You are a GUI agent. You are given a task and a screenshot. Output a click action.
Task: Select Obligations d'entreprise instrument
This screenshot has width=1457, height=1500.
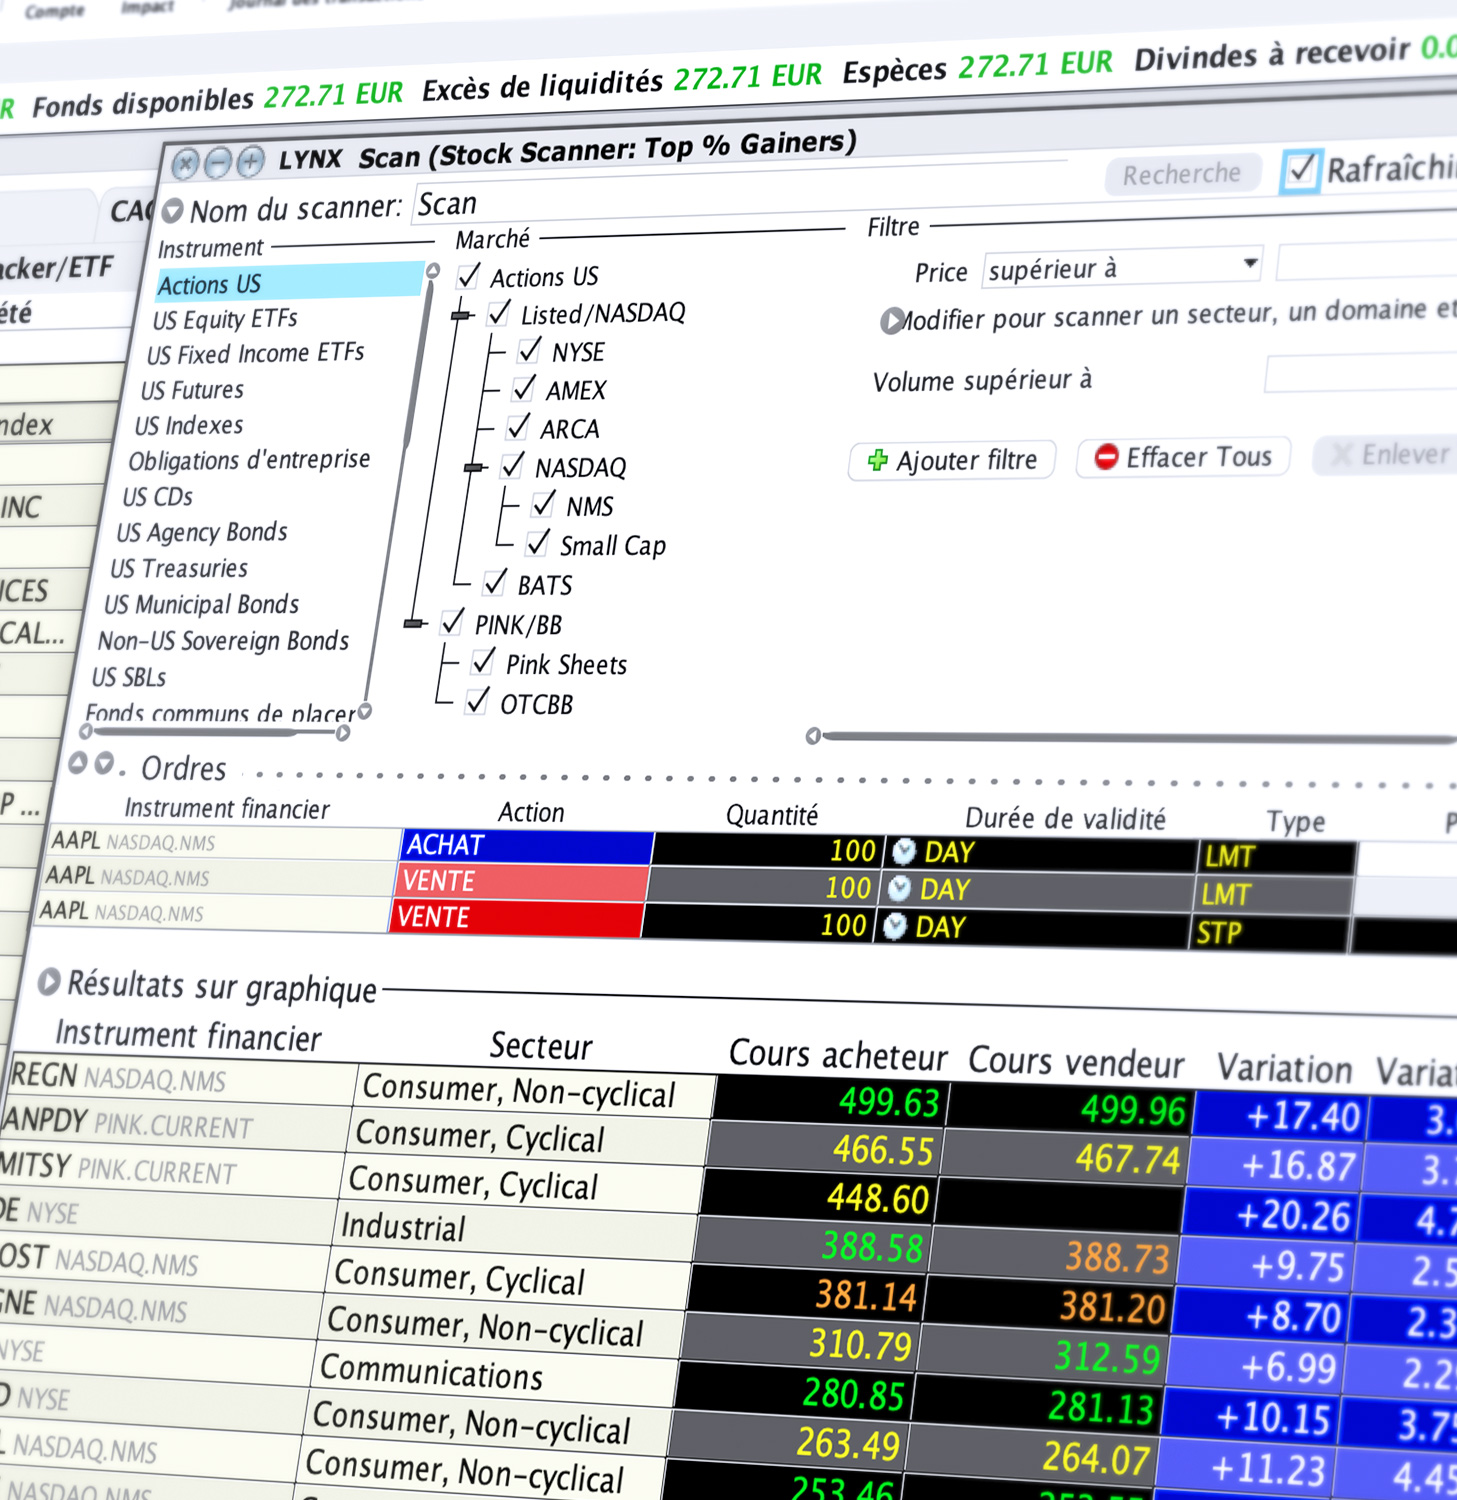click(250, 460)
